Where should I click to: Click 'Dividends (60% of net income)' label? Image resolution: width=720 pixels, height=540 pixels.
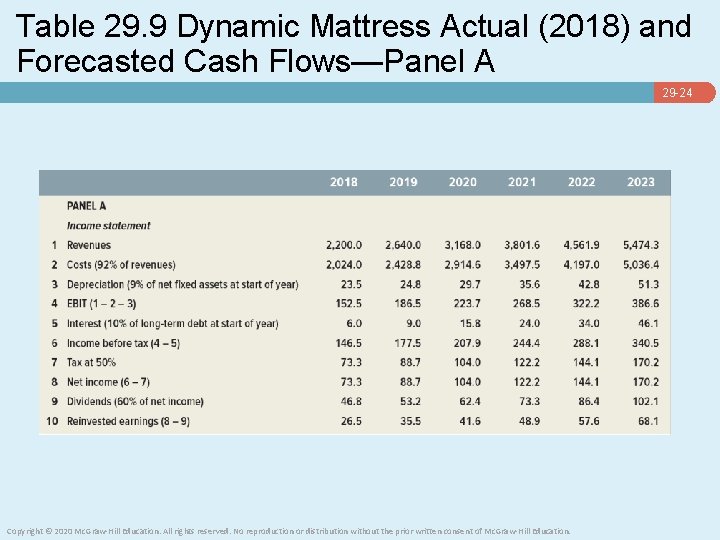(135, 401)
